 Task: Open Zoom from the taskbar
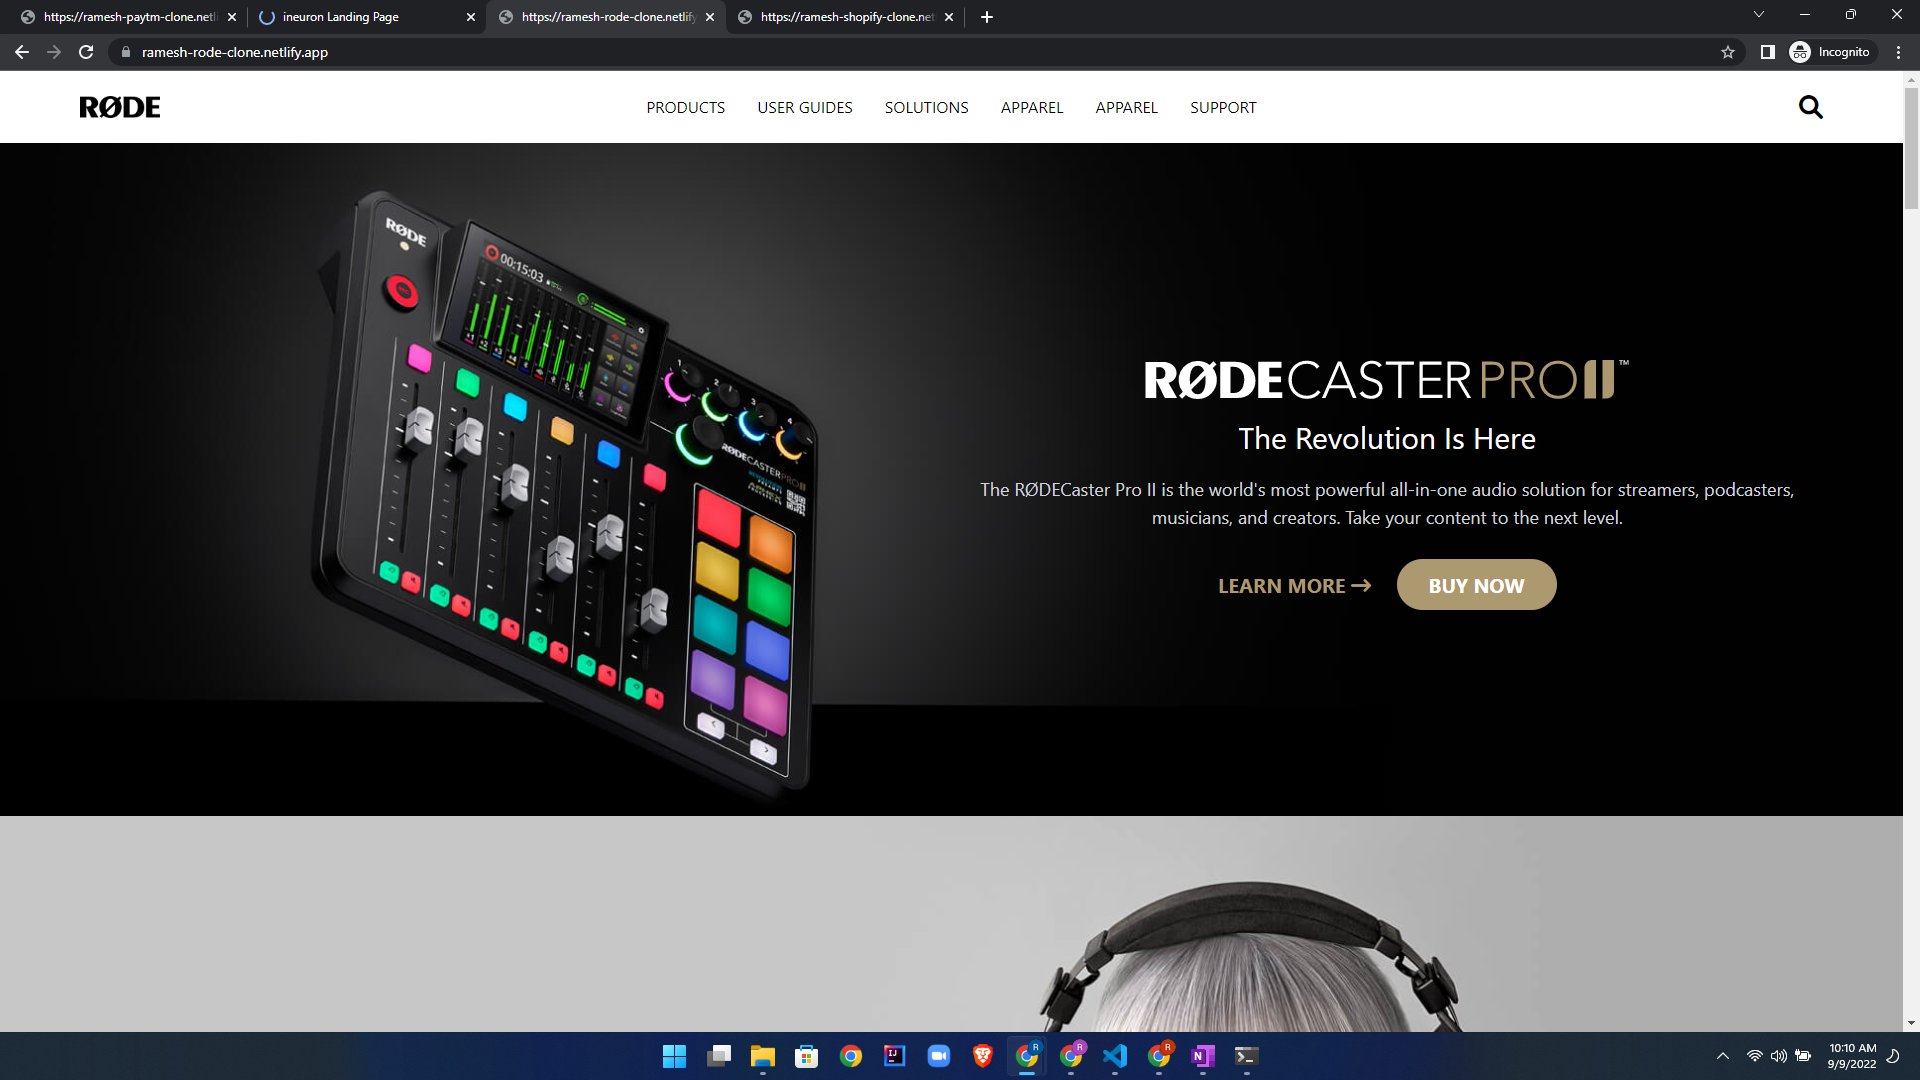[938, 1056]
